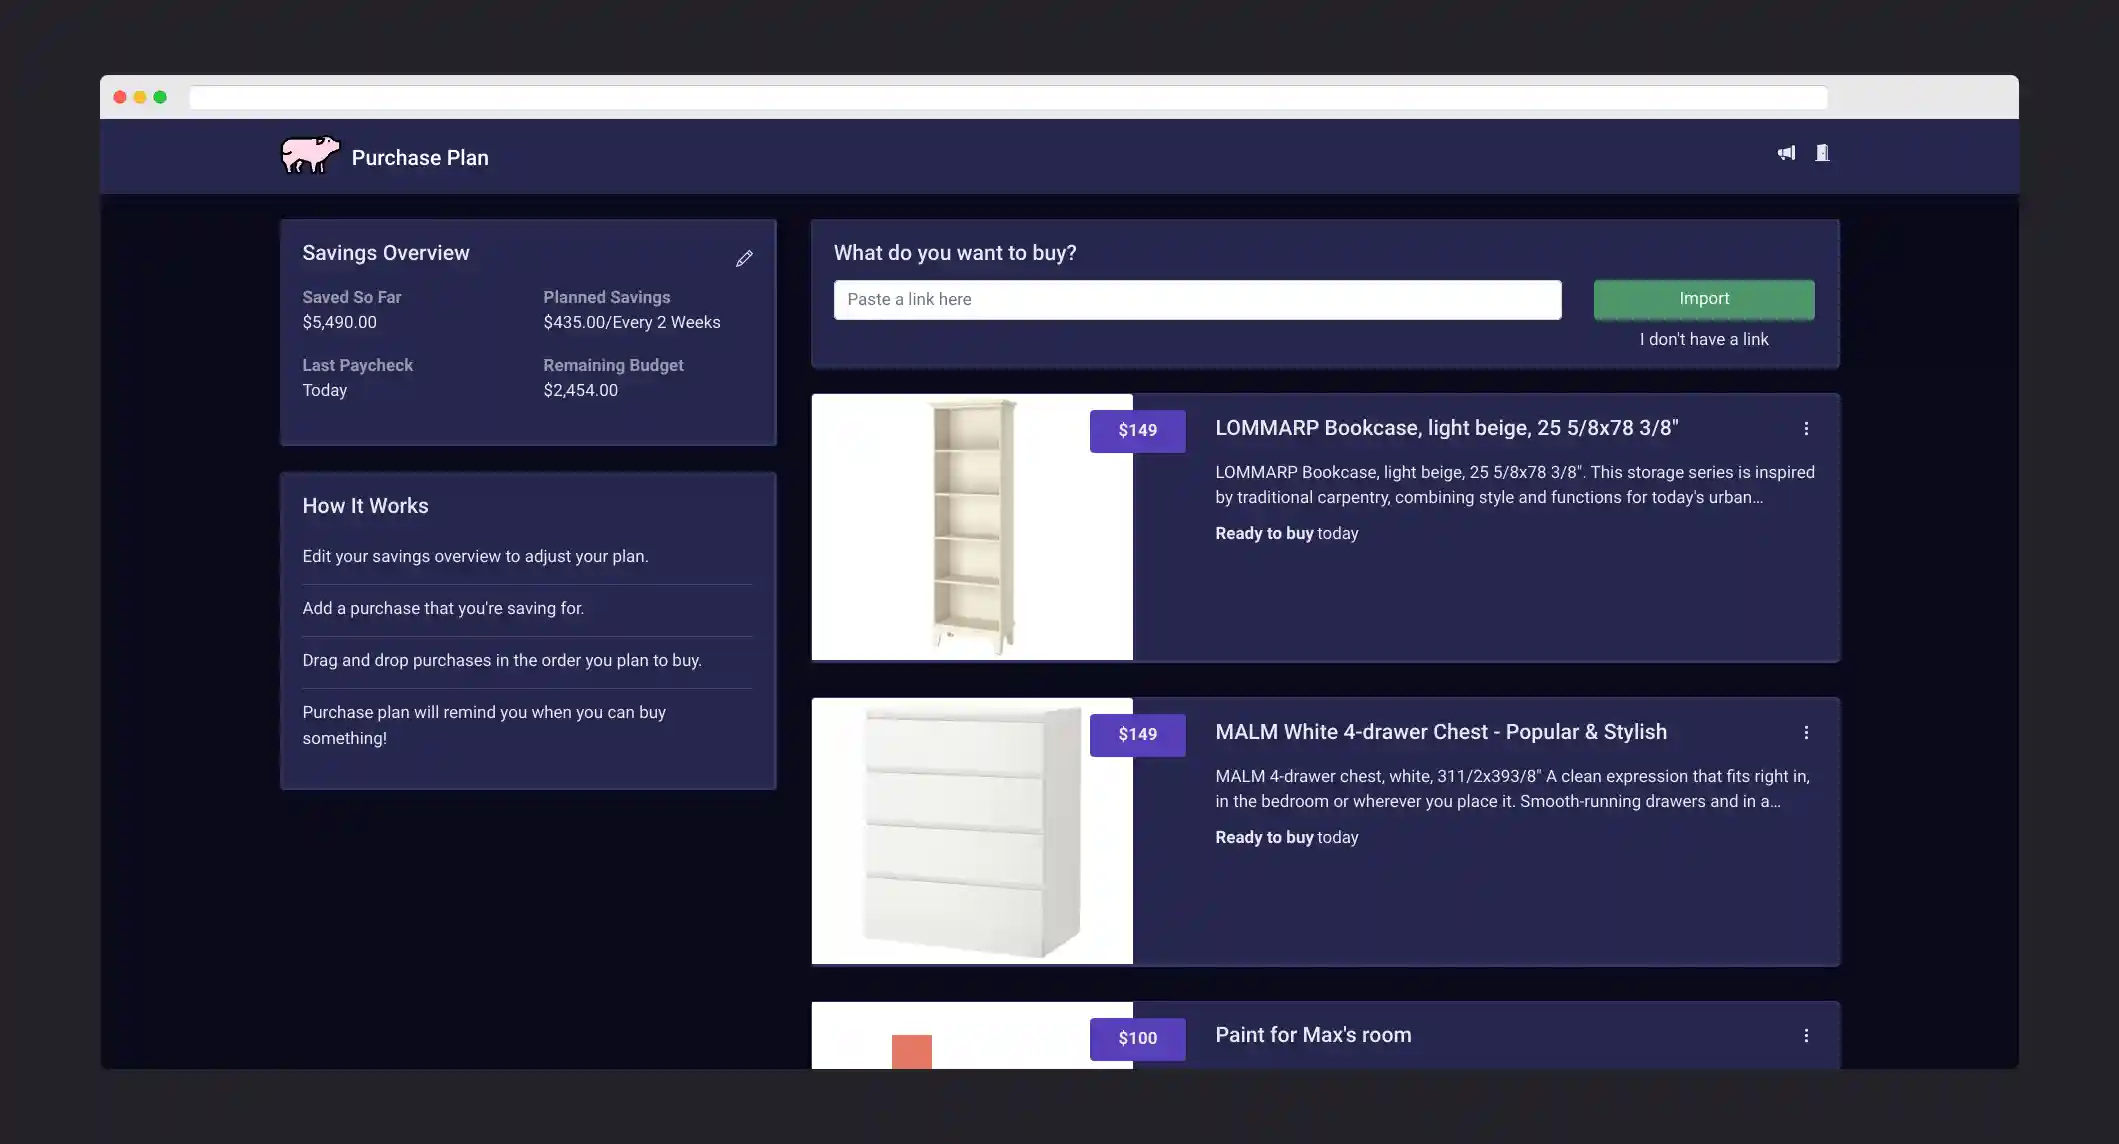Click the $100 badge on Paint for Max's room
Image resolution: width=2119 pixels, height=1144 pixels.
coord(1137,1038)
